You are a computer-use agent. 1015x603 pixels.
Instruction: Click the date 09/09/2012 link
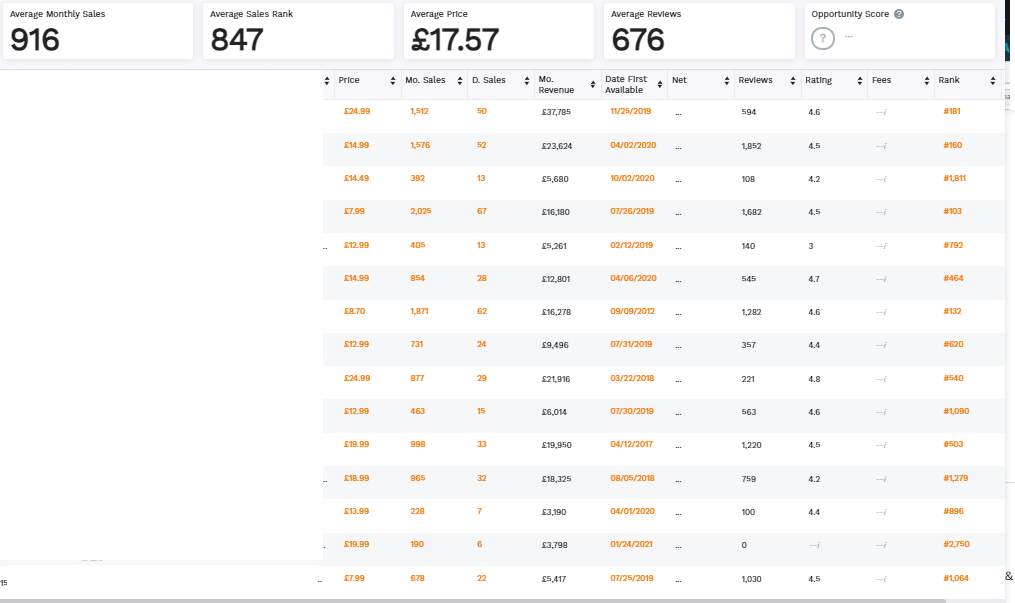tap(632, 311)
